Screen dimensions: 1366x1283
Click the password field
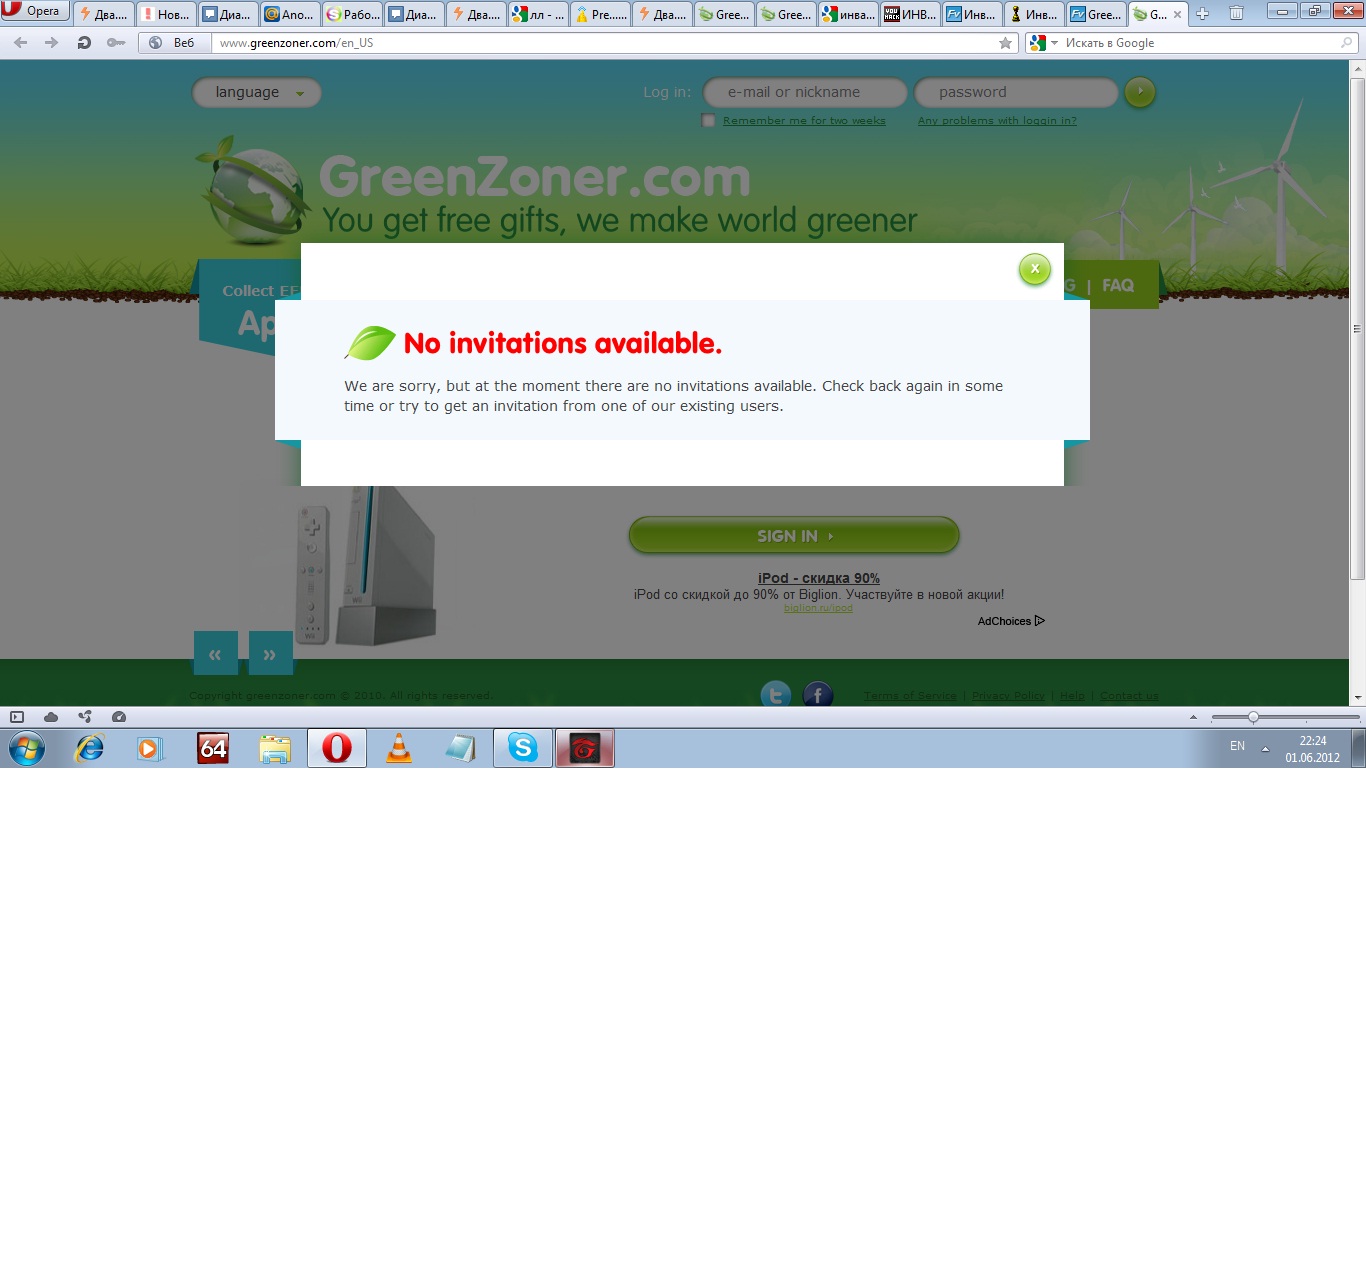(x=1016, y=92)
